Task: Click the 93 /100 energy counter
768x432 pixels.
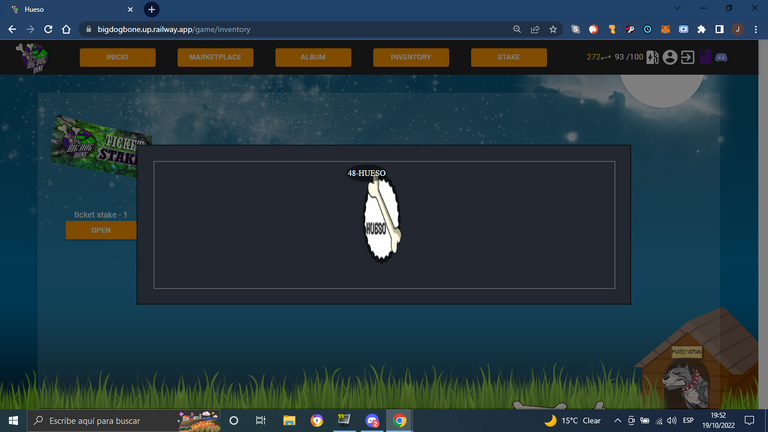Action: (629, 57)
